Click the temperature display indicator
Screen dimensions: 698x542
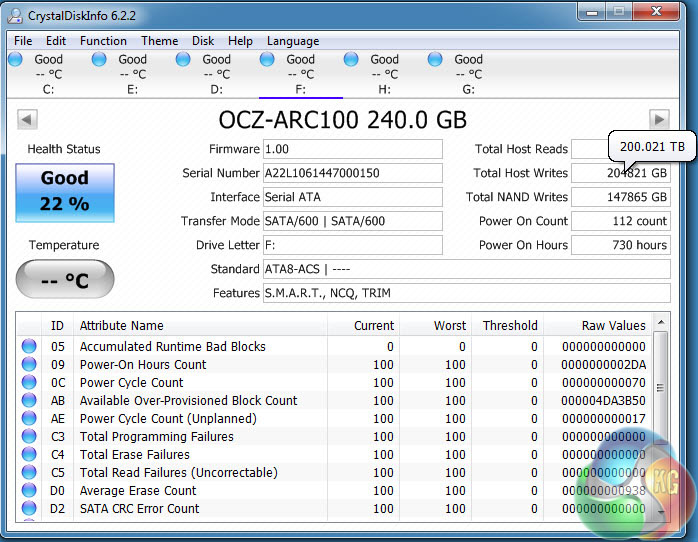[65, 280]
